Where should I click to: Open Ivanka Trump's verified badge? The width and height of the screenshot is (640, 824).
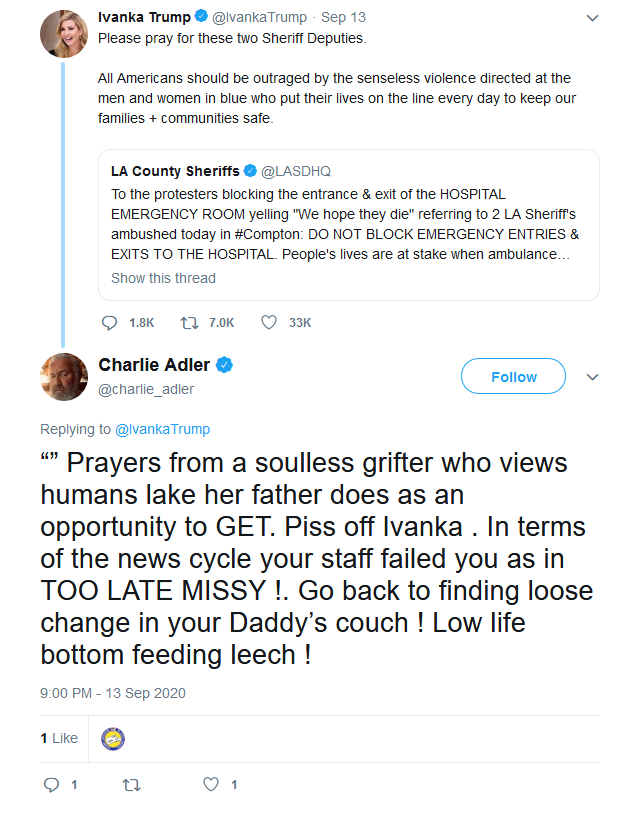(201, 16)
